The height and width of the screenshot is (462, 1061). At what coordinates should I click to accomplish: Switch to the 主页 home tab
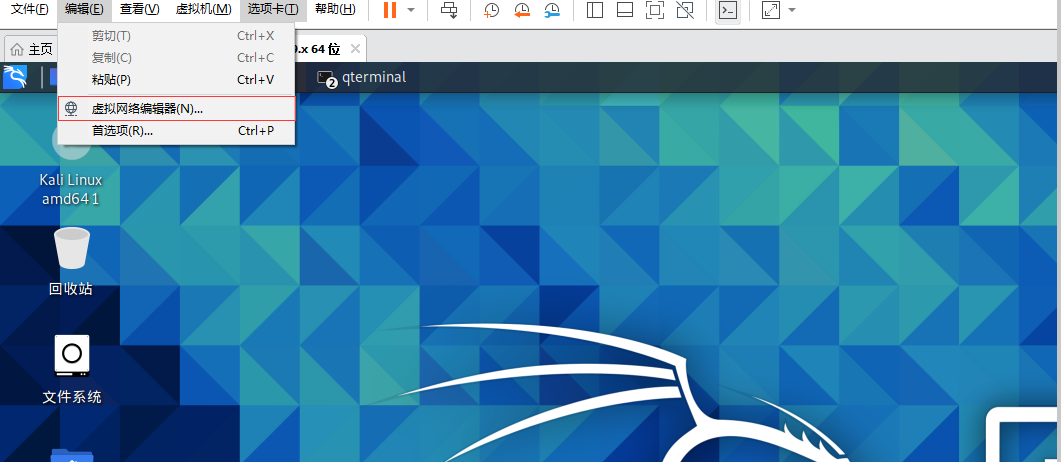pyautogui.click(x=31, y=49)
